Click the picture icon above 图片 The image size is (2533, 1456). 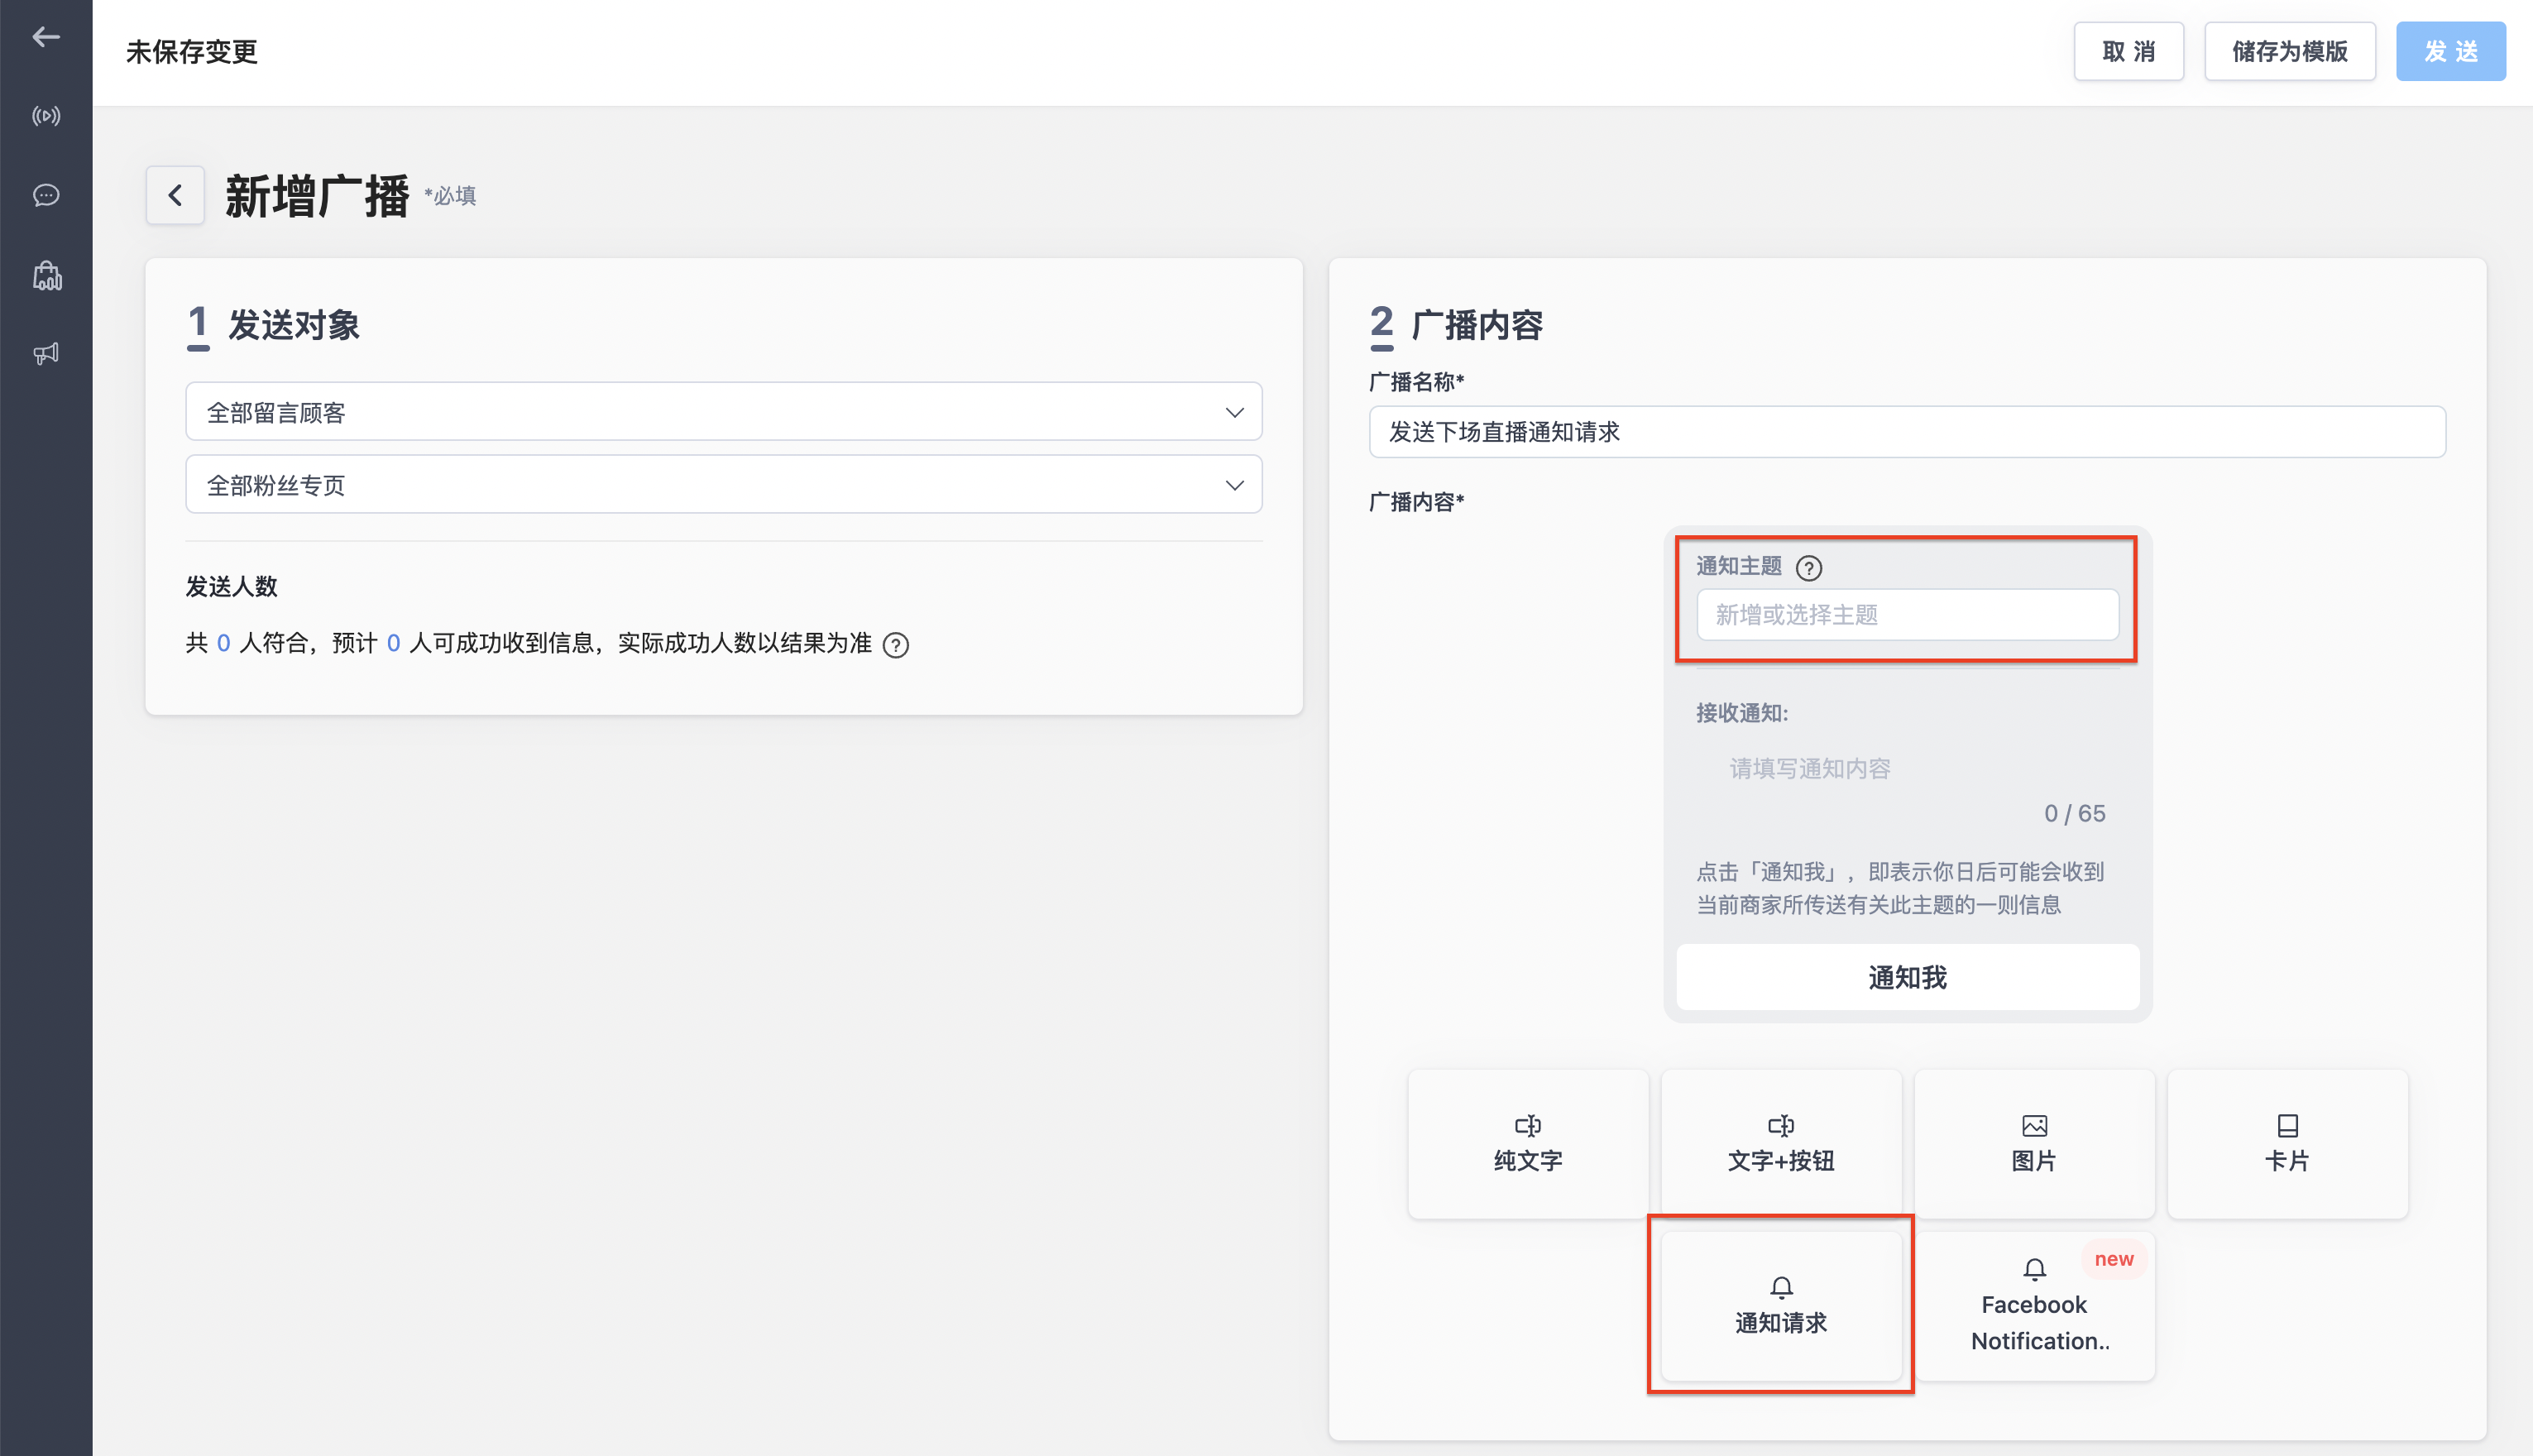(x=2034, y=1126)
